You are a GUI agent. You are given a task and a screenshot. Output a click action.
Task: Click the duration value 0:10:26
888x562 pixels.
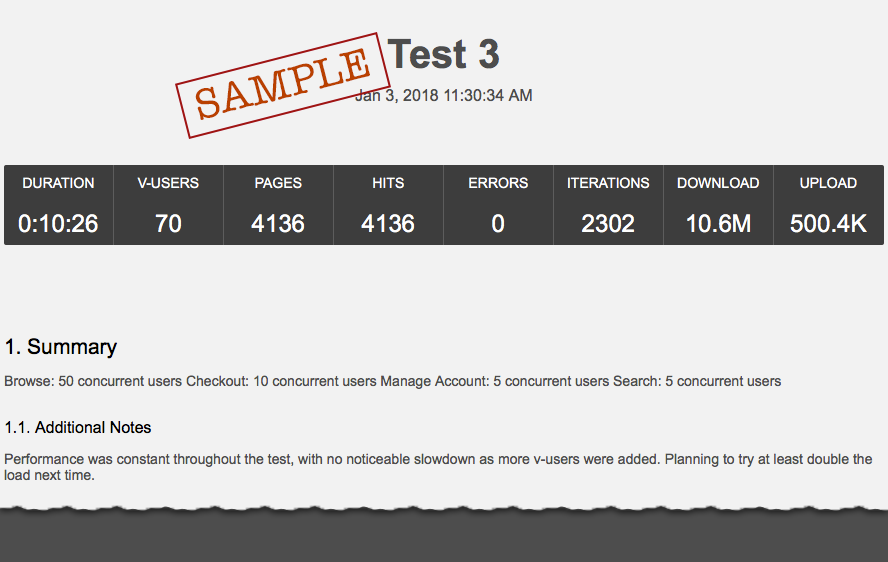[x=58, y=224]
